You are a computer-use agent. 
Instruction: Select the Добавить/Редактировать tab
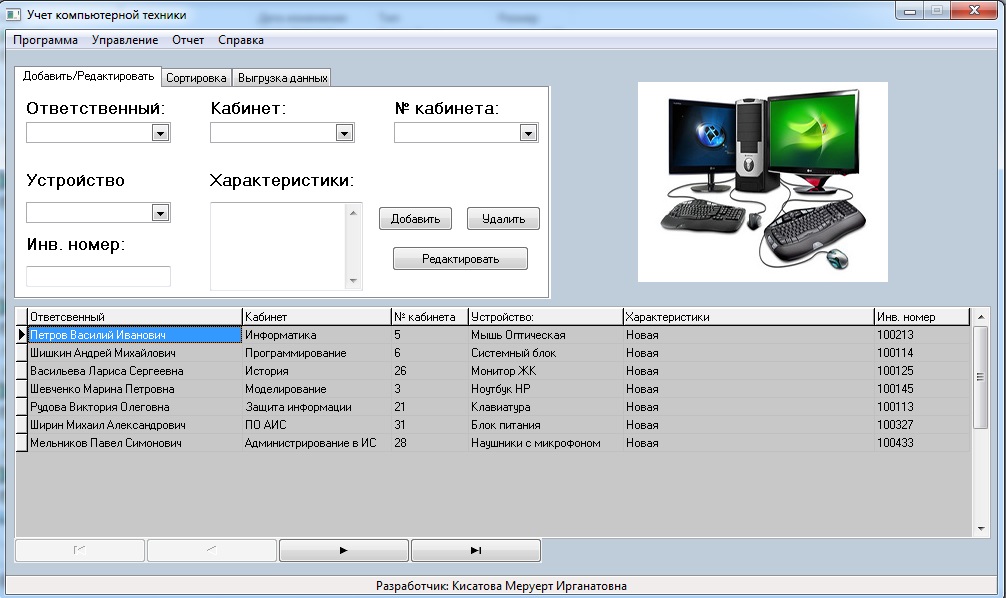tap(88, 76)
